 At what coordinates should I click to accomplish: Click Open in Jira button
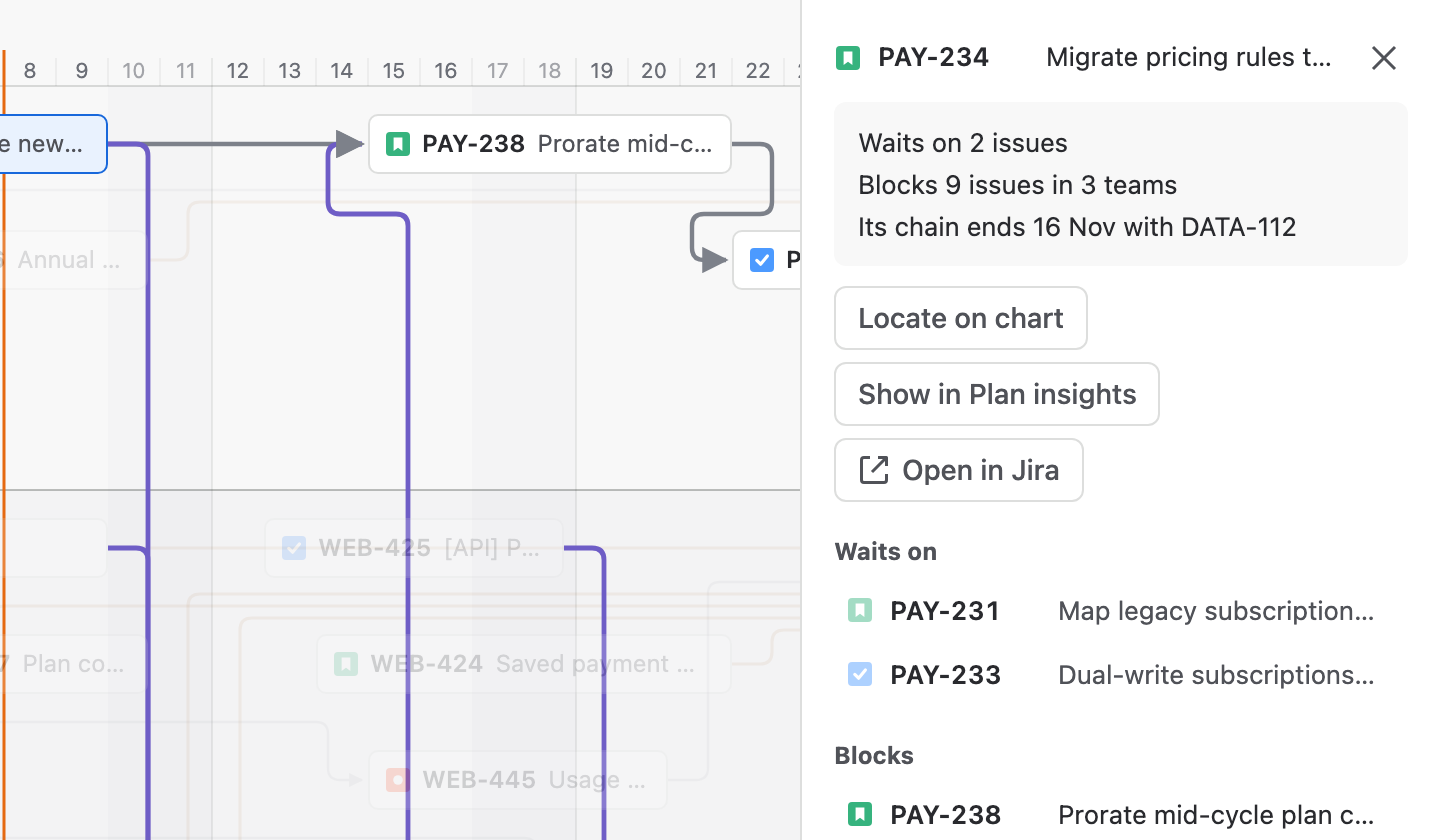[959, 470]
